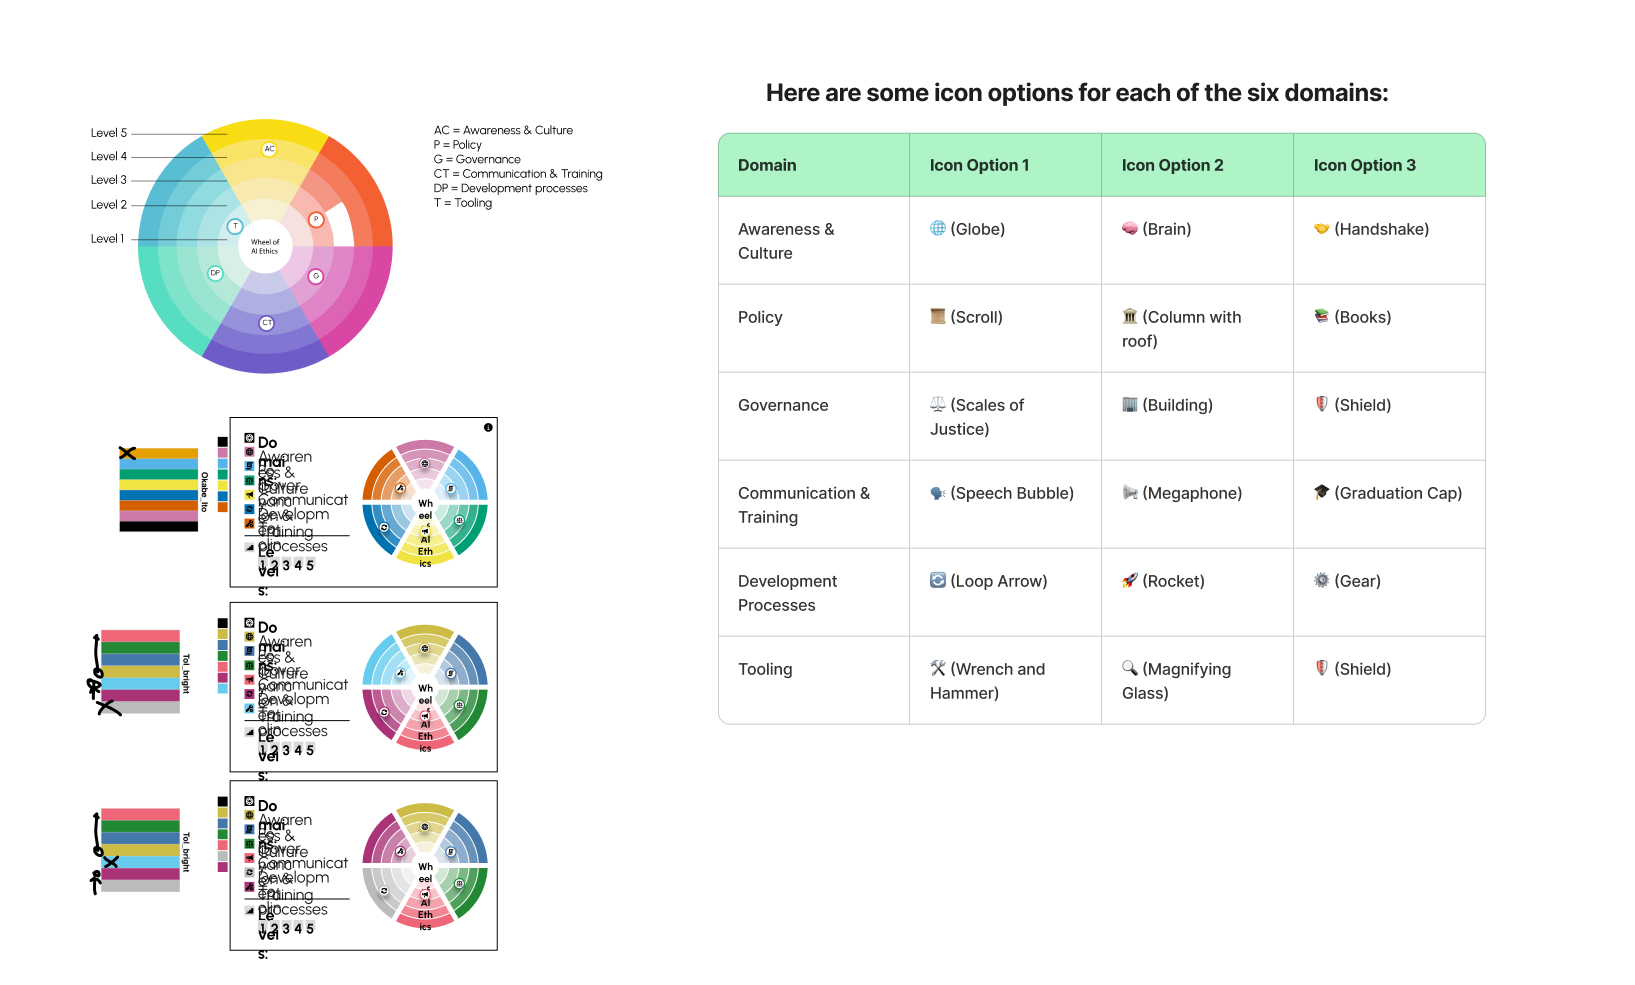
Task: Select the T marker on the rainbow wheel
Action: (235, 226)
